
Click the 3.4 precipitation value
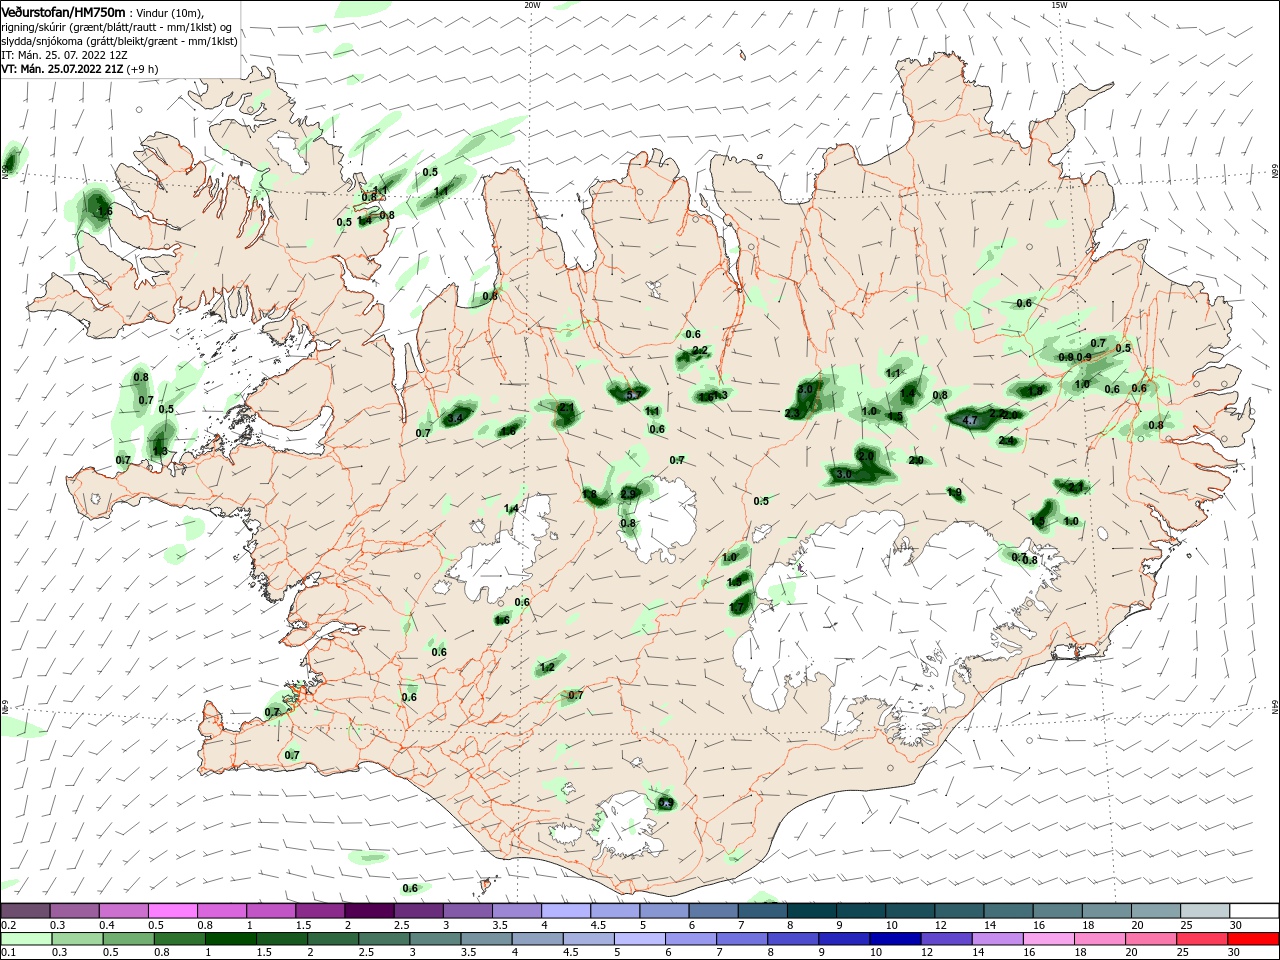coord(454,418)
